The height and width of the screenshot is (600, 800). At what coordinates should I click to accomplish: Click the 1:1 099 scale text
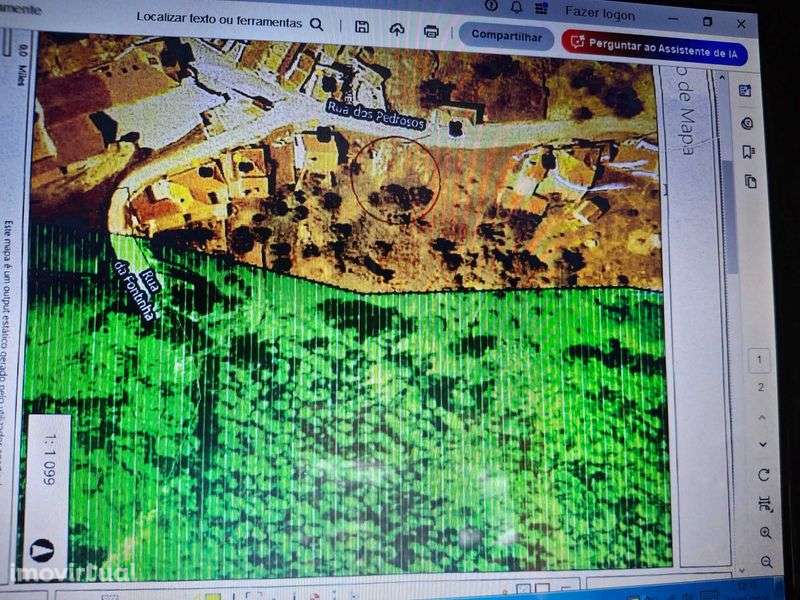pyautogui.click(x=49, y=460)
